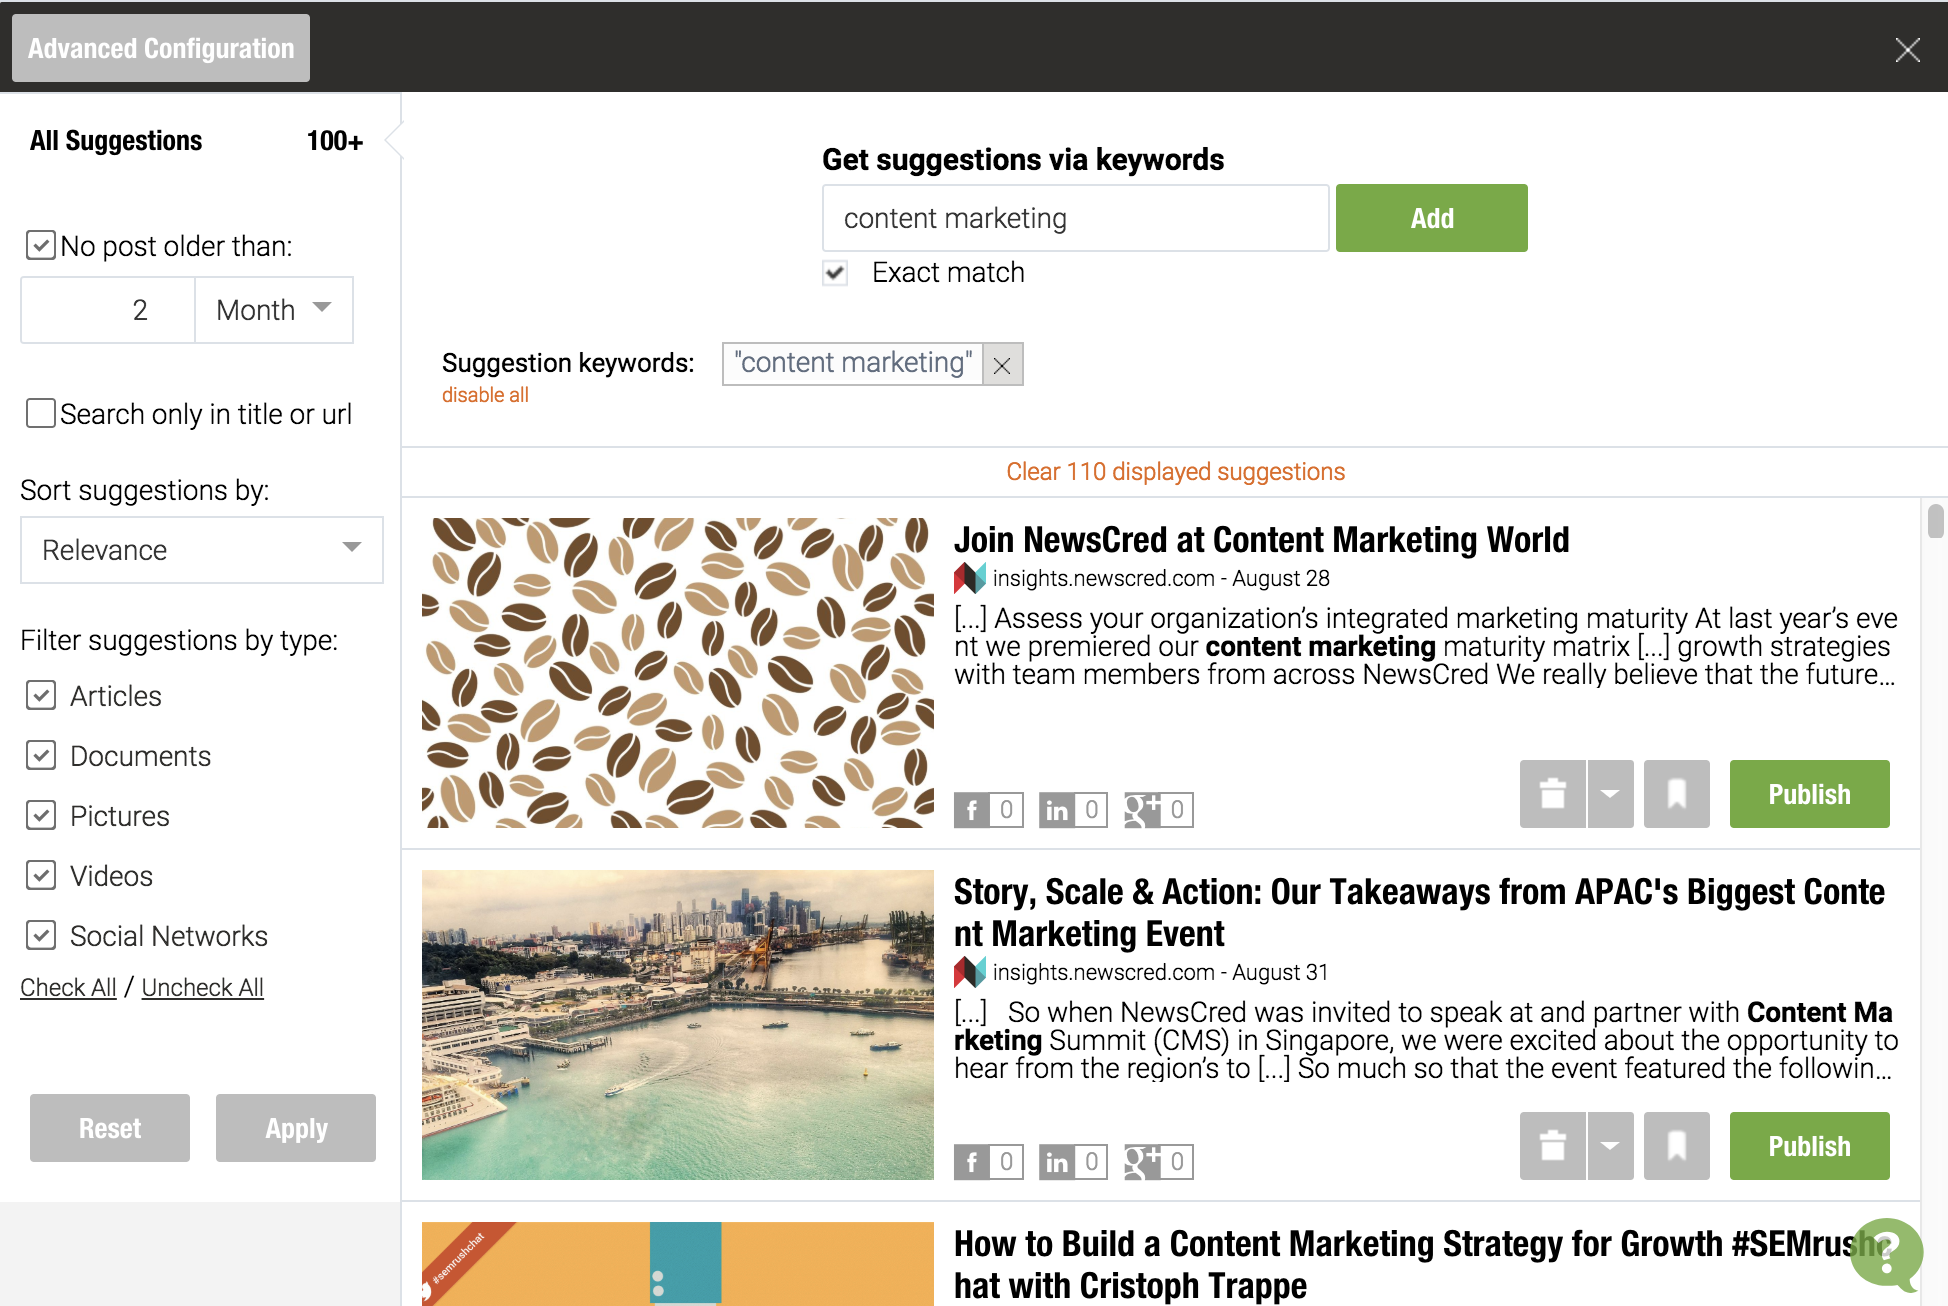The height and width of the screenshot is (1306, 1948).
Task: Click LinkedIn share count on Join NewsCred post
Action: pos(1073,810)
